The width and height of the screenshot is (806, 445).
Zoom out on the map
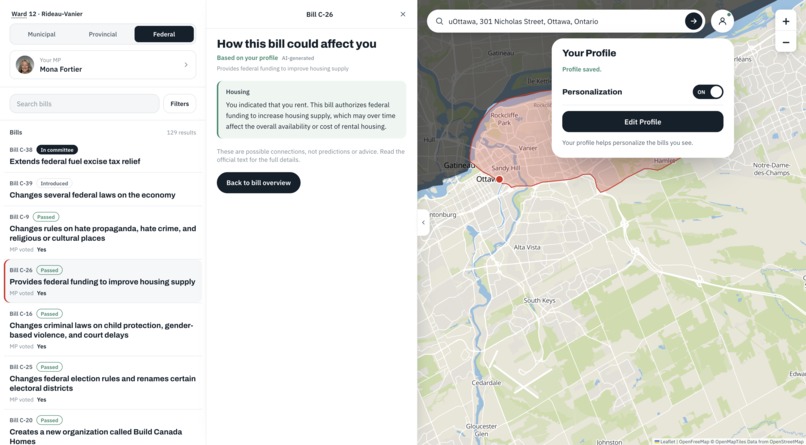[785, 42]
